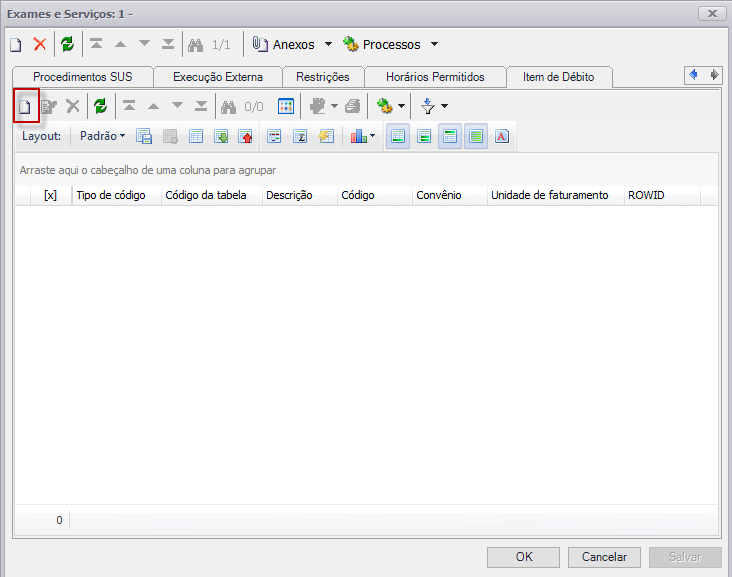Toggle the header-band grid view button

click(x=450, y=136)
